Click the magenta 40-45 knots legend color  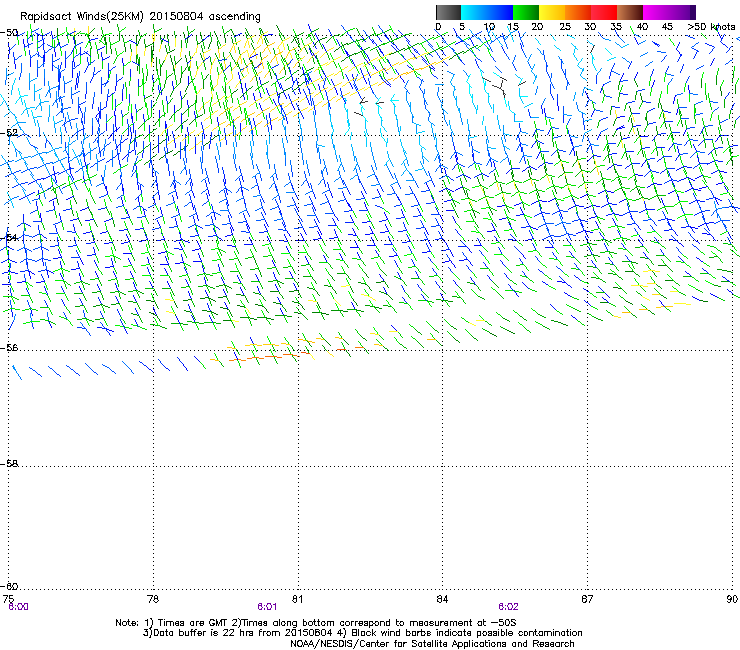(x=656, y=12)
